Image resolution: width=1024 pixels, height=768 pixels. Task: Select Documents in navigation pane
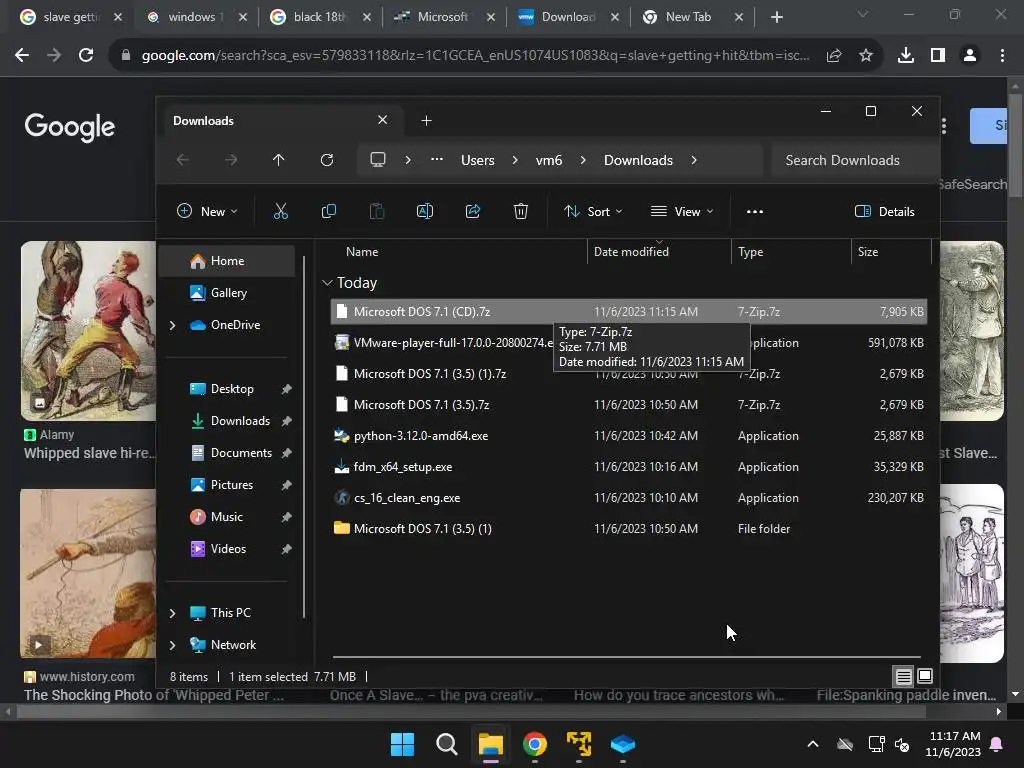pyautogui.click(x=240, y=453)
